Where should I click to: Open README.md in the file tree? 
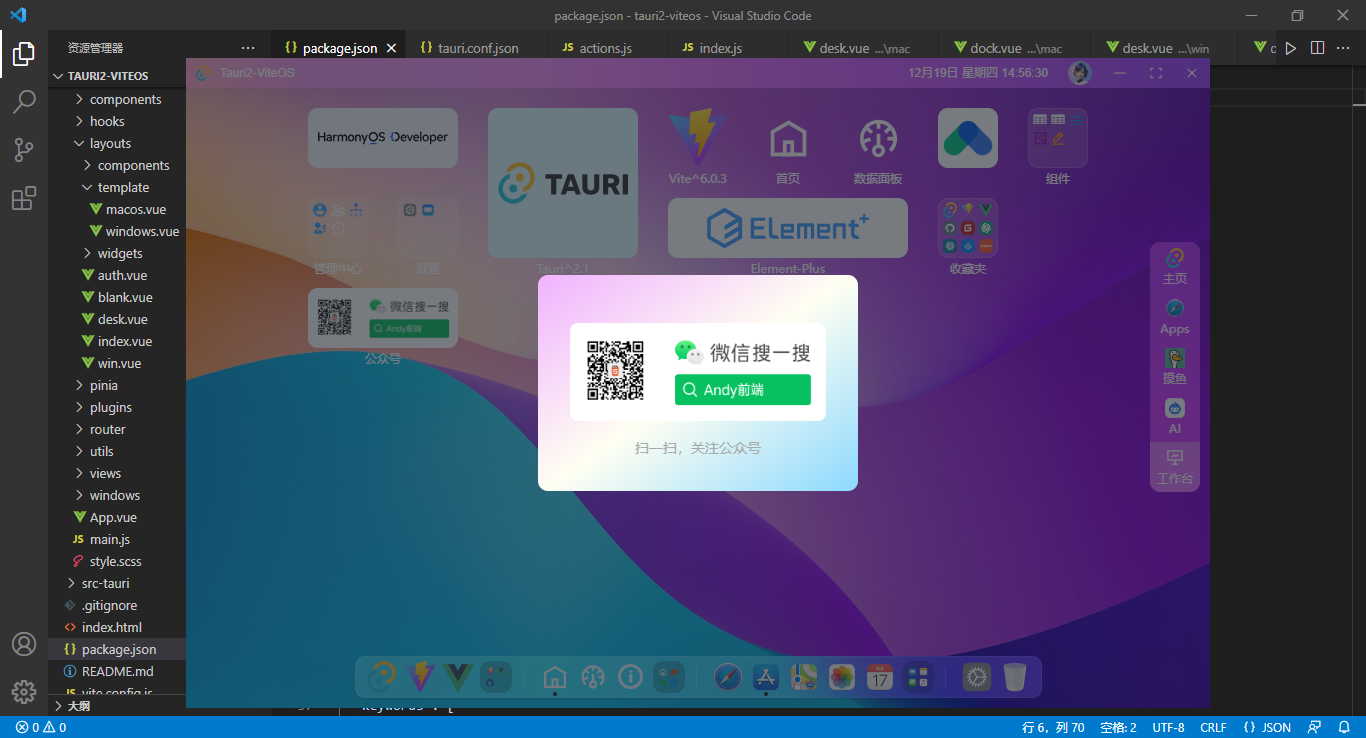click(118, 671)
